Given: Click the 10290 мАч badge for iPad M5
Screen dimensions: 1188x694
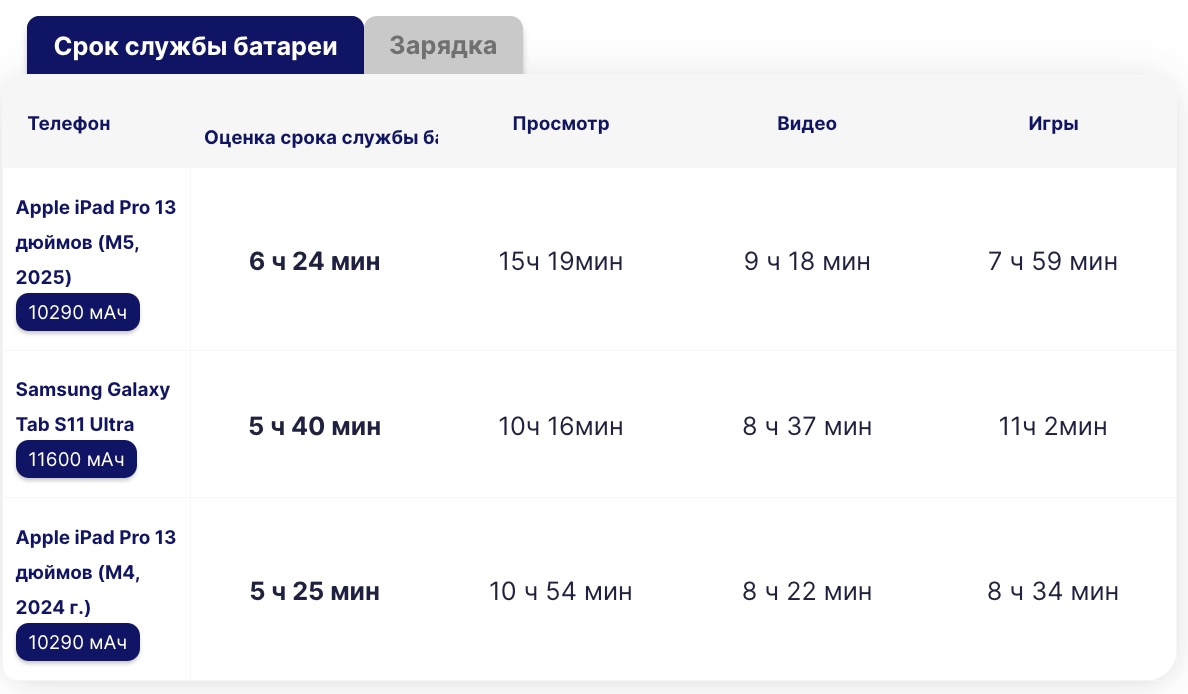Looking at the screenshot, I should point(78,313).
